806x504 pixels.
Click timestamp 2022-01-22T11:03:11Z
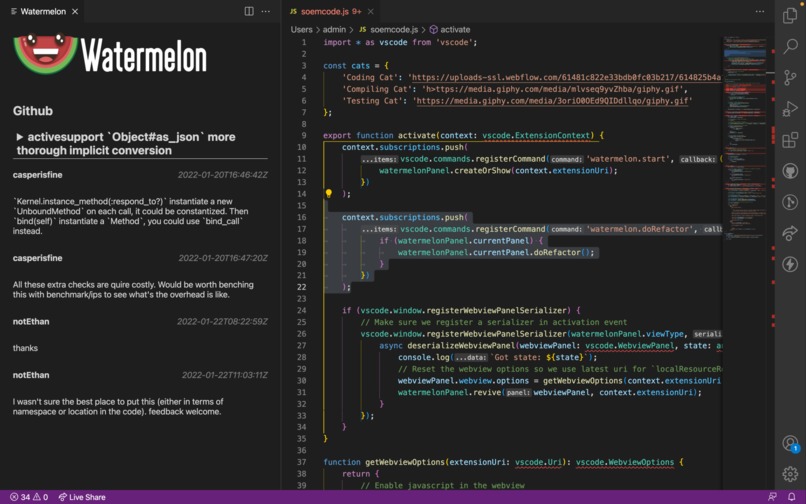click(x=225, y=375)
